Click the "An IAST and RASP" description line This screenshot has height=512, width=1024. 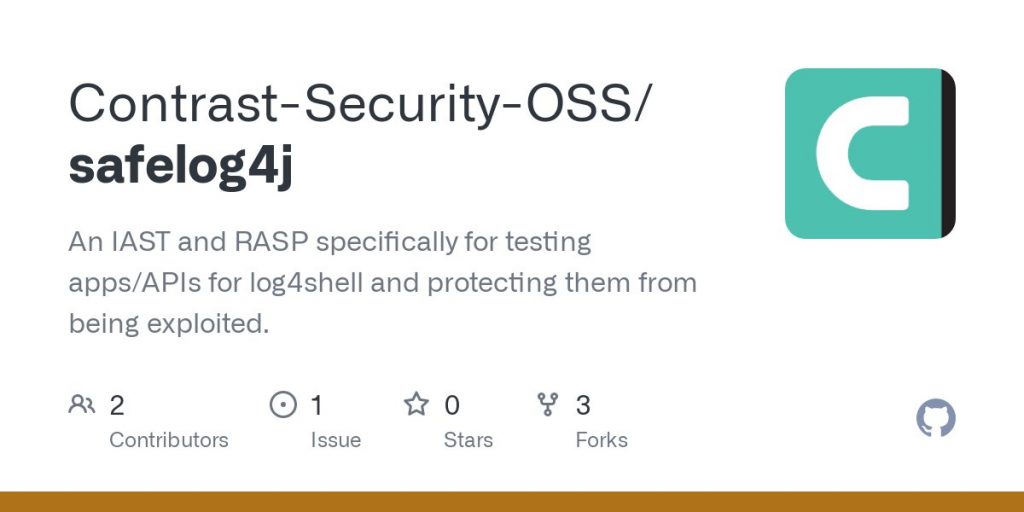pyautogui.click(x=330, y=242)
